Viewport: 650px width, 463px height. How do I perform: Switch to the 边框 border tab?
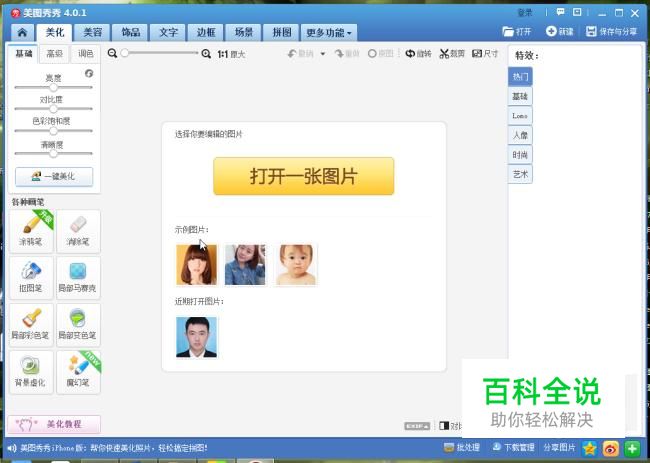click(x=206, y=32)
